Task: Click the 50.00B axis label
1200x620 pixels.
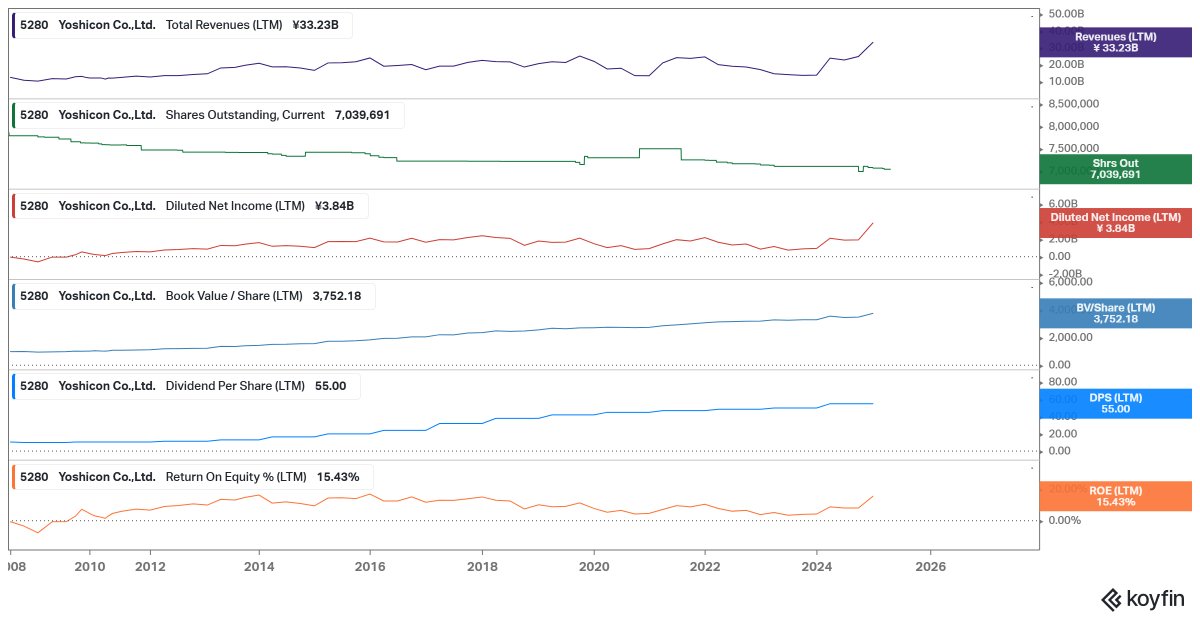Action: click(1066, 14)
